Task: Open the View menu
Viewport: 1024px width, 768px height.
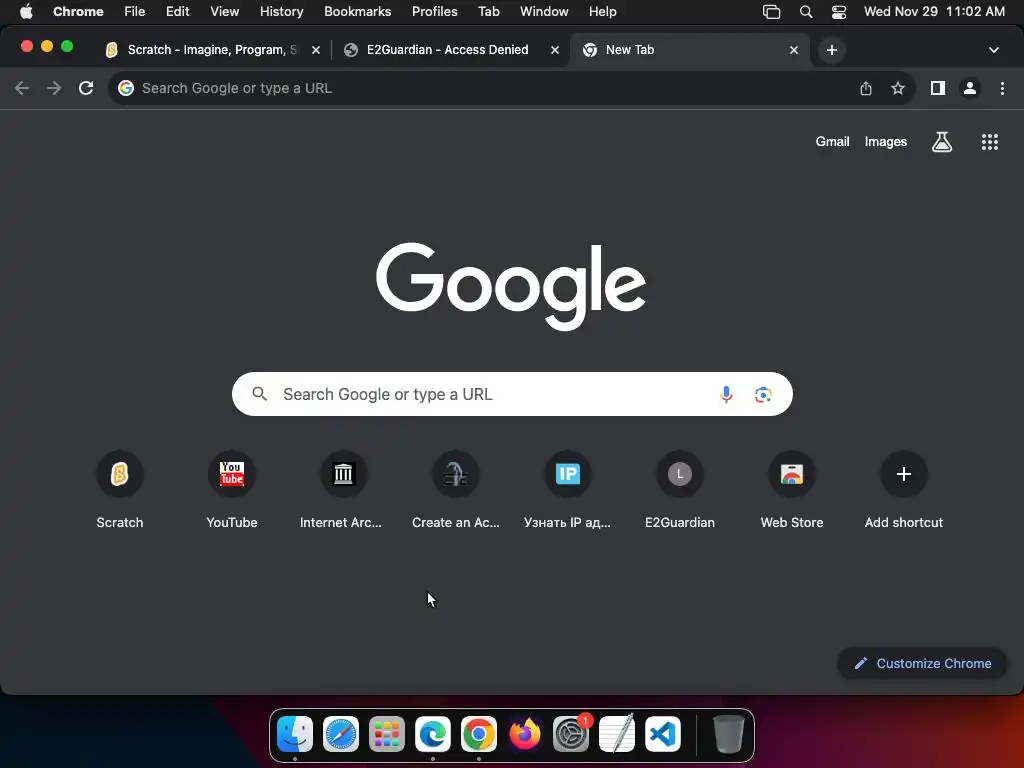Action: coord(225,12)
